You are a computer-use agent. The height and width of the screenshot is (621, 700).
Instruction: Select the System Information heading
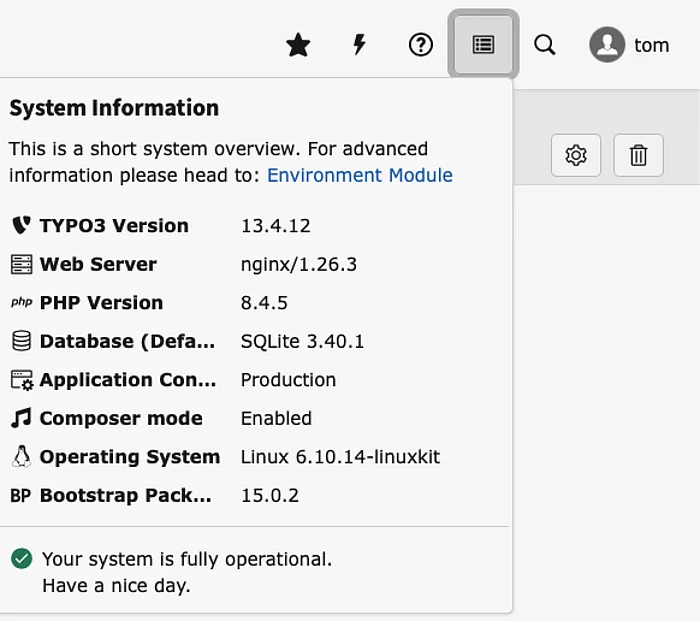114,108
